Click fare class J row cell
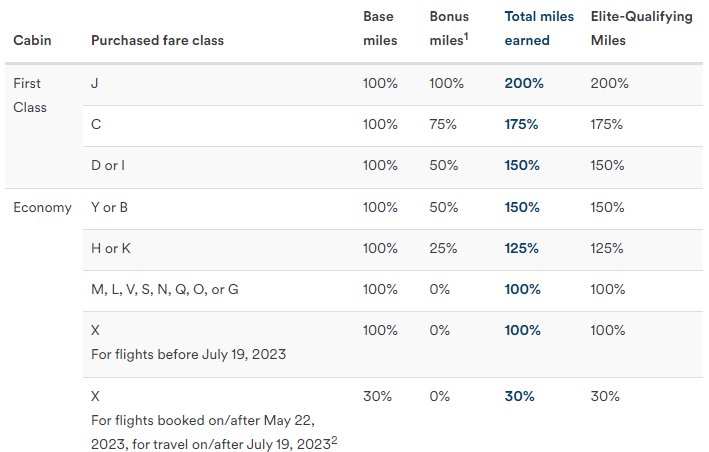 (x=95, y=84)
